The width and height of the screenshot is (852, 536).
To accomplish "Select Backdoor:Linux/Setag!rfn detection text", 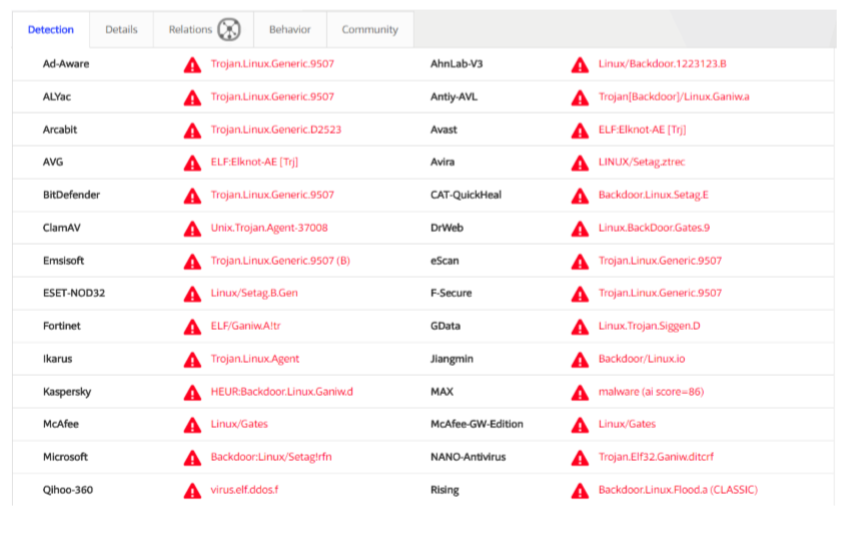I will pyautogui.click(x=271, y=457).
